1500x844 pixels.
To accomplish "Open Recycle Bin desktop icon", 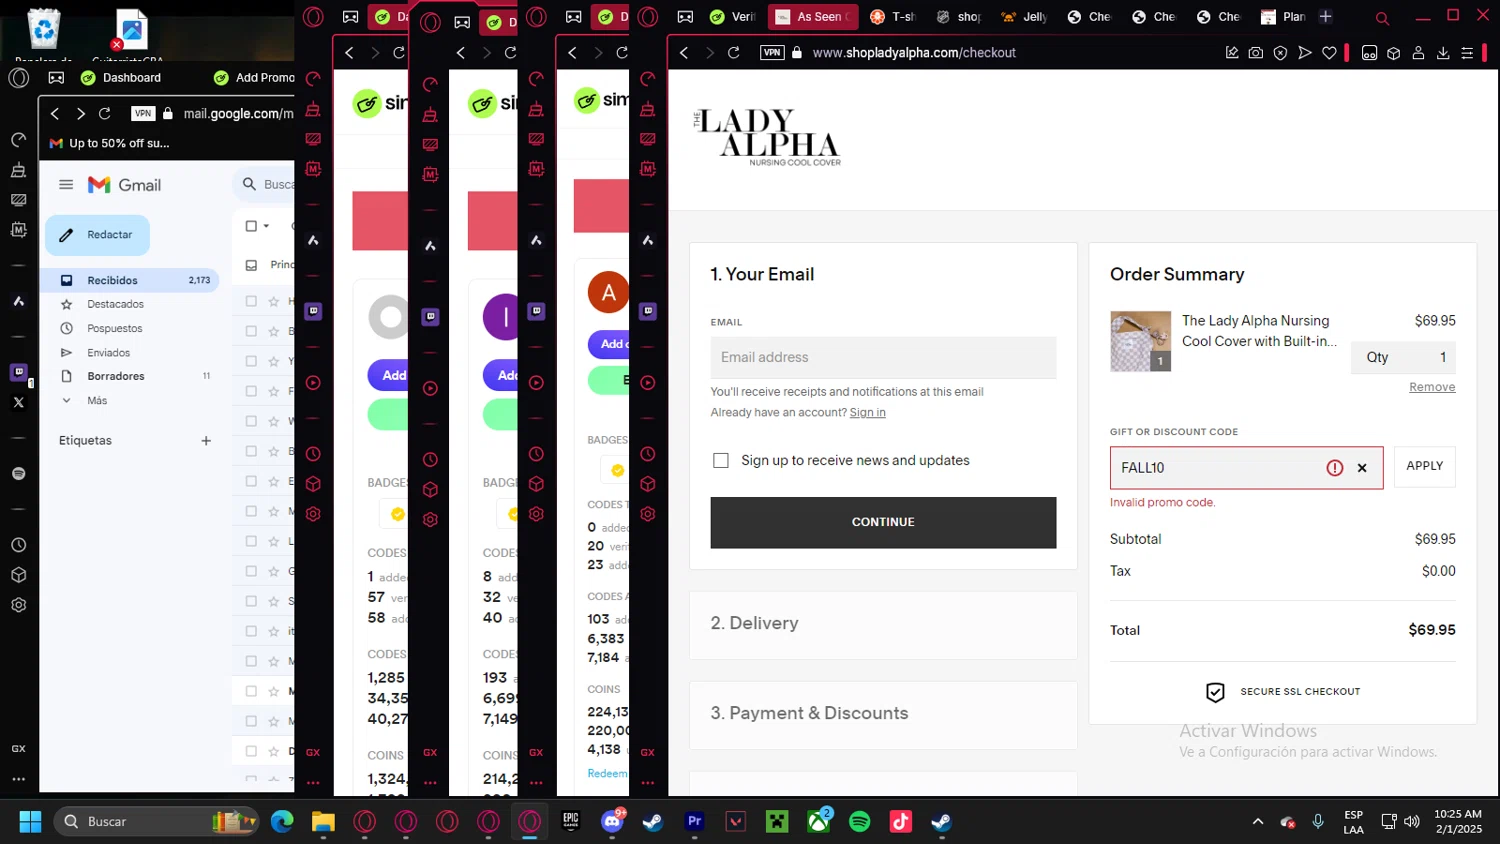I will tap(44, 30).
